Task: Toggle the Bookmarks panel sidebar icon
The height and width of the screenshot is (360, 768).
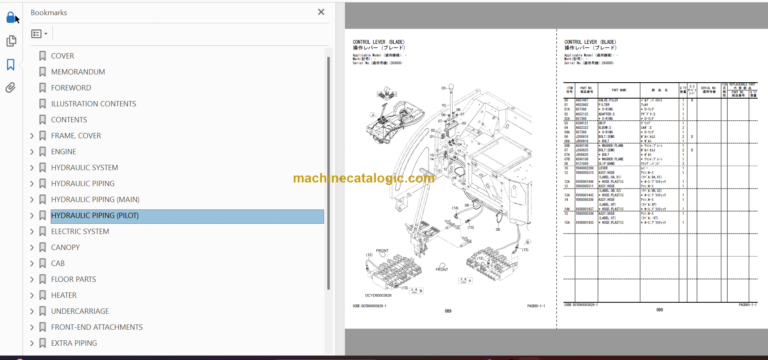Action: point(11,65)
